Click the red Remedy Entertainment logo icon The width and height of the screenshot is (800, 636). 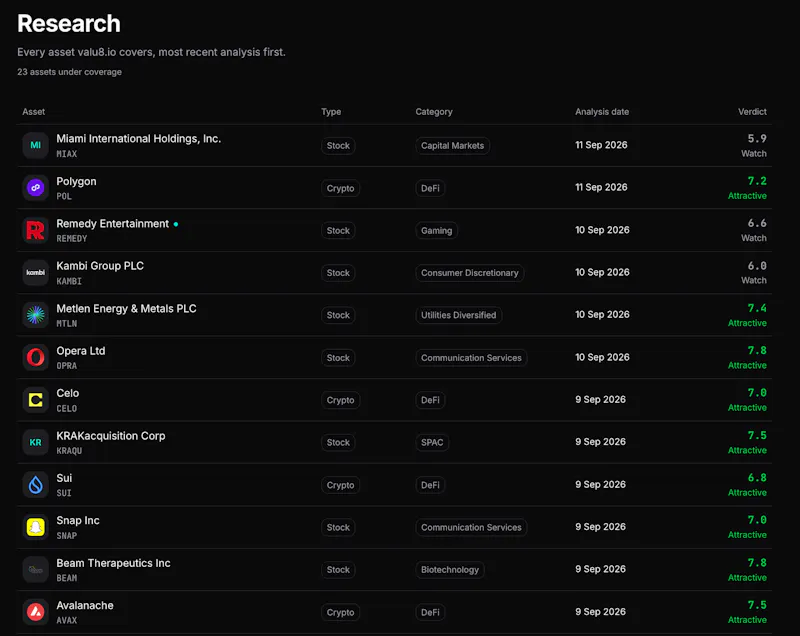35,230
